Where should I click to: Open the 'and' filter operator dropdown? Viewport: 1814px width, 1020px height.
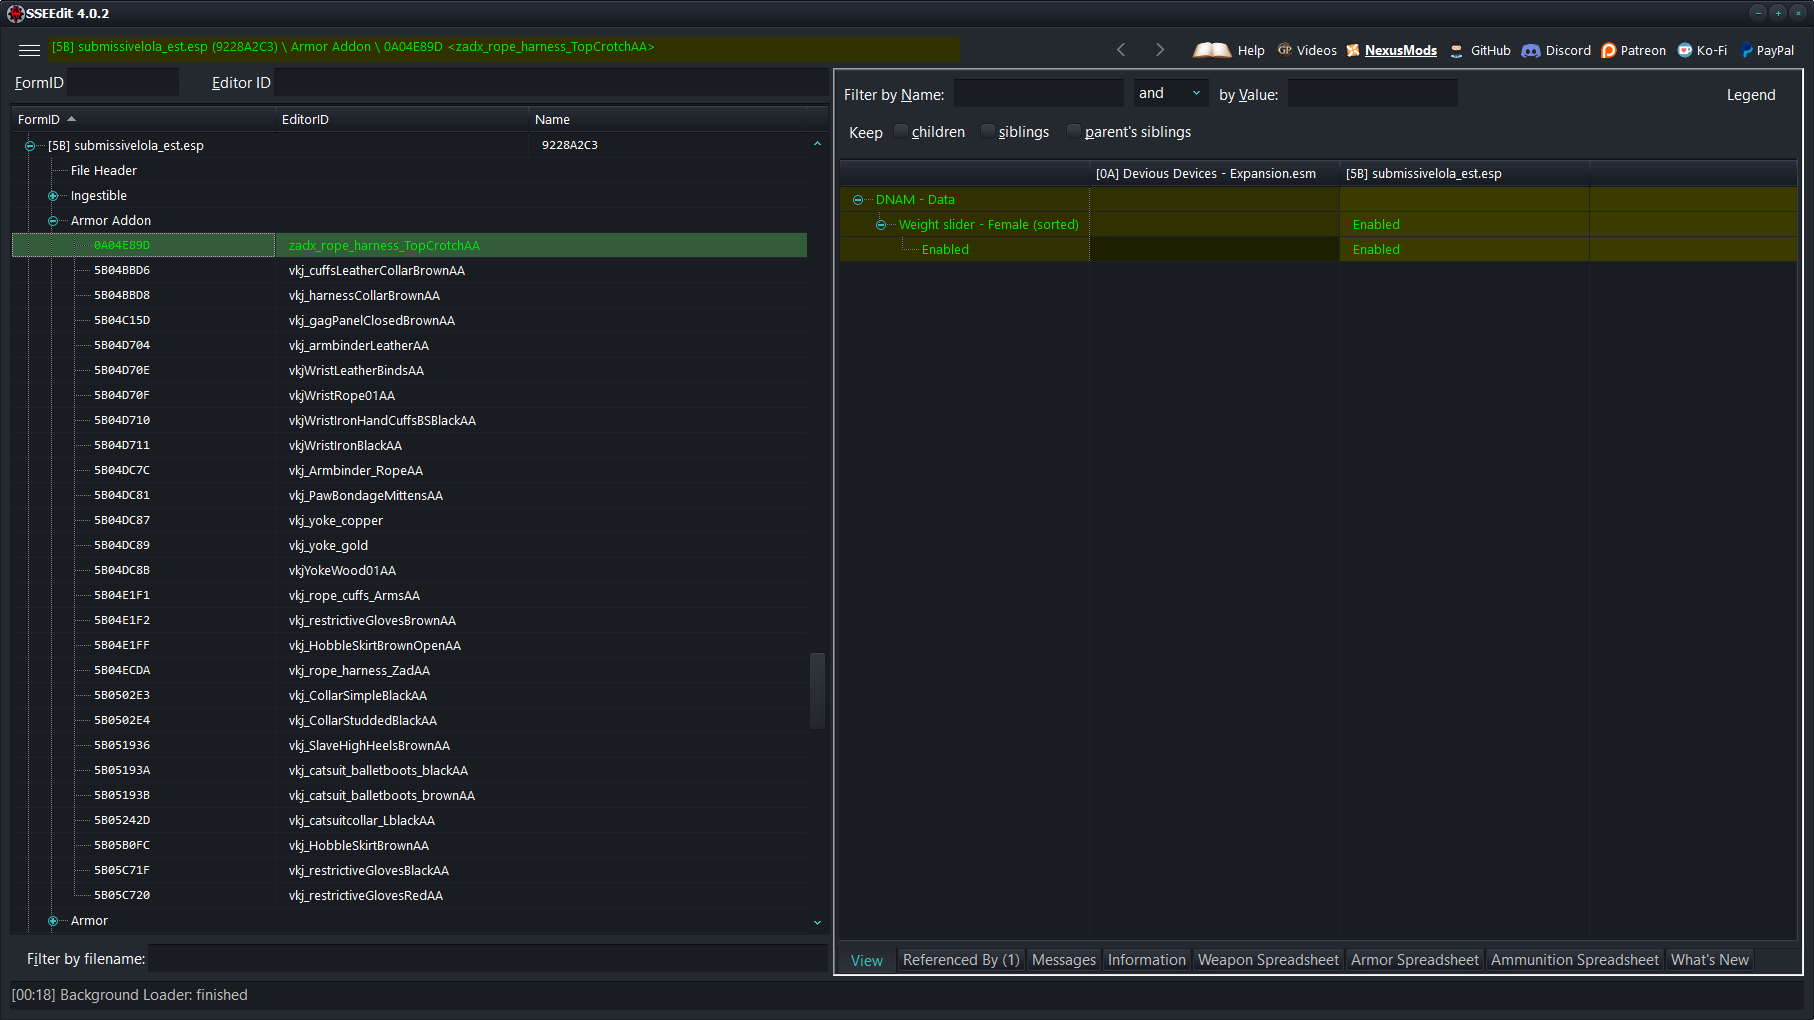(1171, 93)
